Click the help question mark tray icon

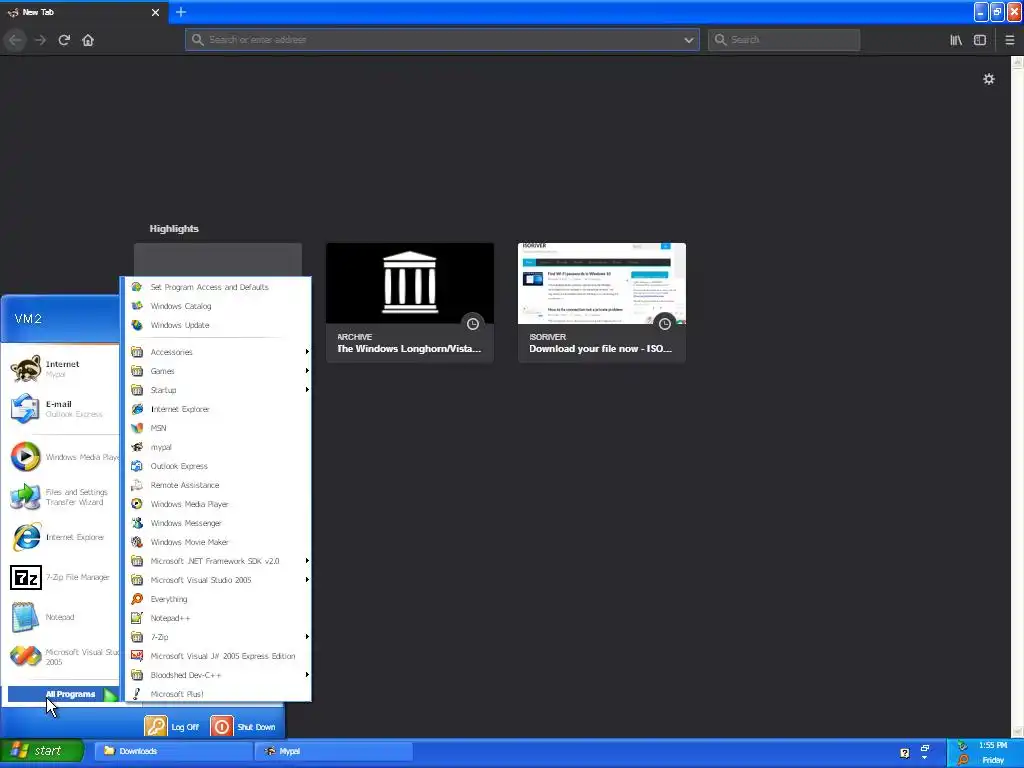[x=904, y=753]
